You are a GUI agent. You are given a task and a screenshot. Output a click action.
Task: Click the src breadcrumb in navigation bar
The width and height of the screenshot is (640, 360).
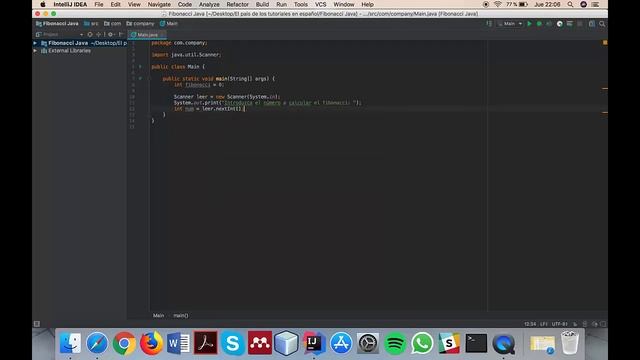[x=91, y=24]
